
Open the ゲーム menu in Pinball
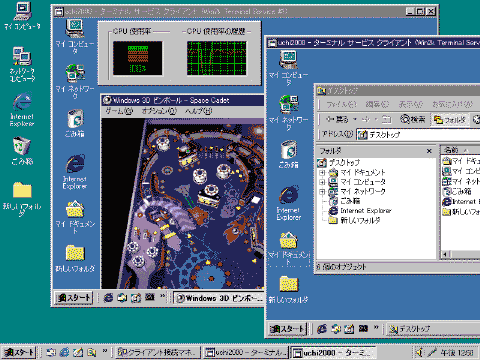click(119, 111)
